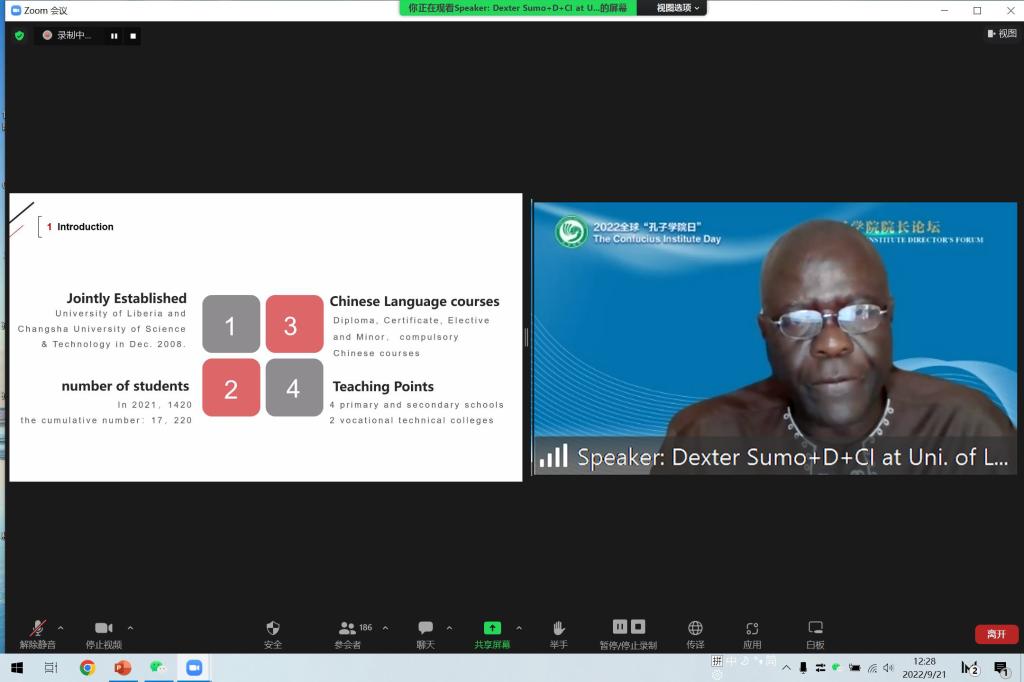Screen dimensions: 1024x682
Task: Expand video options arrow next to camera
Action: [x=130, y=628]
